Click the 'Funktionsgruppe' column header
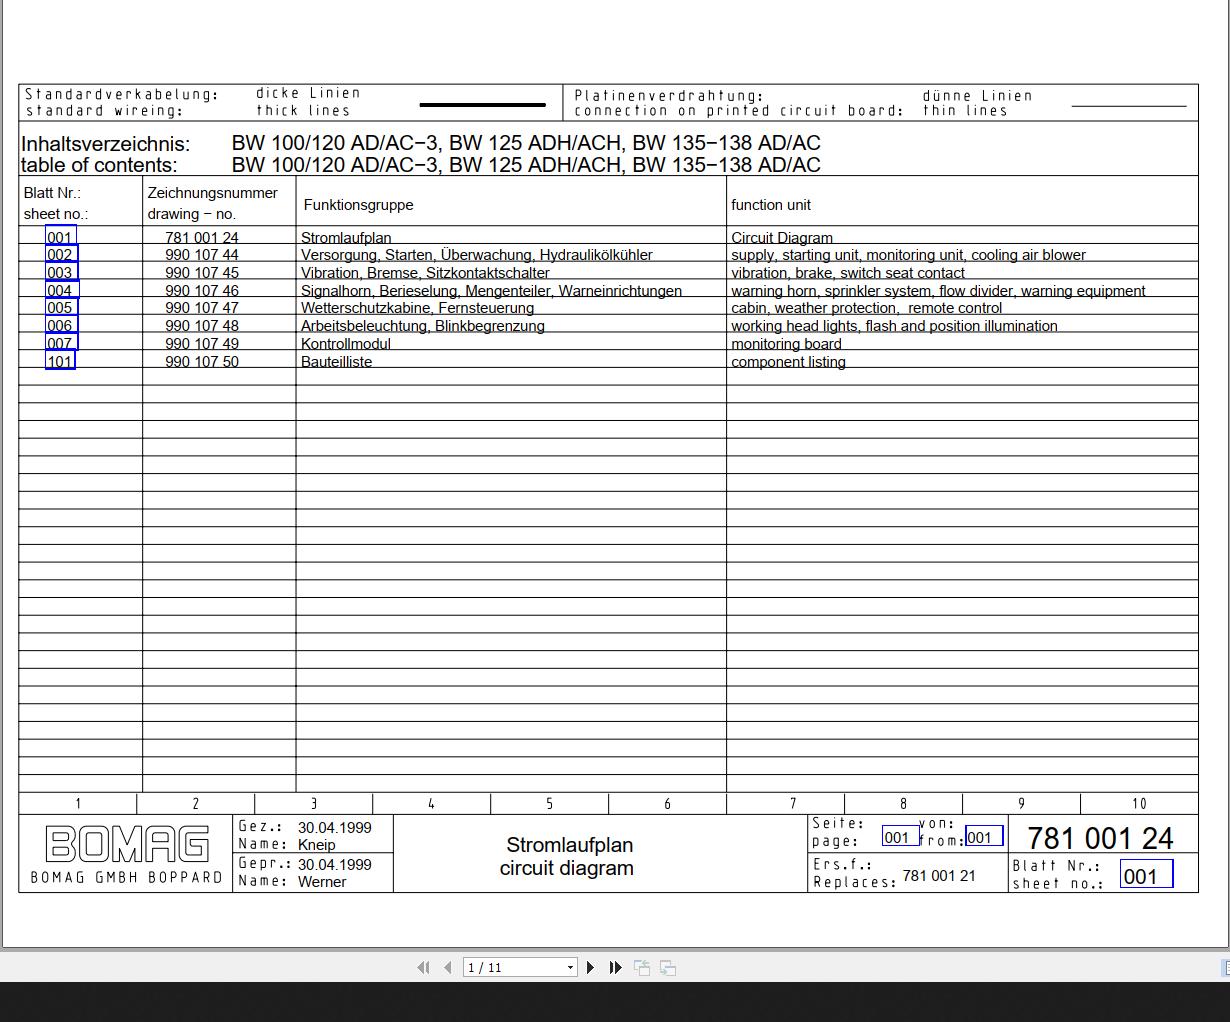Viewport: 1230px width, 1022px height. (359, 205)
